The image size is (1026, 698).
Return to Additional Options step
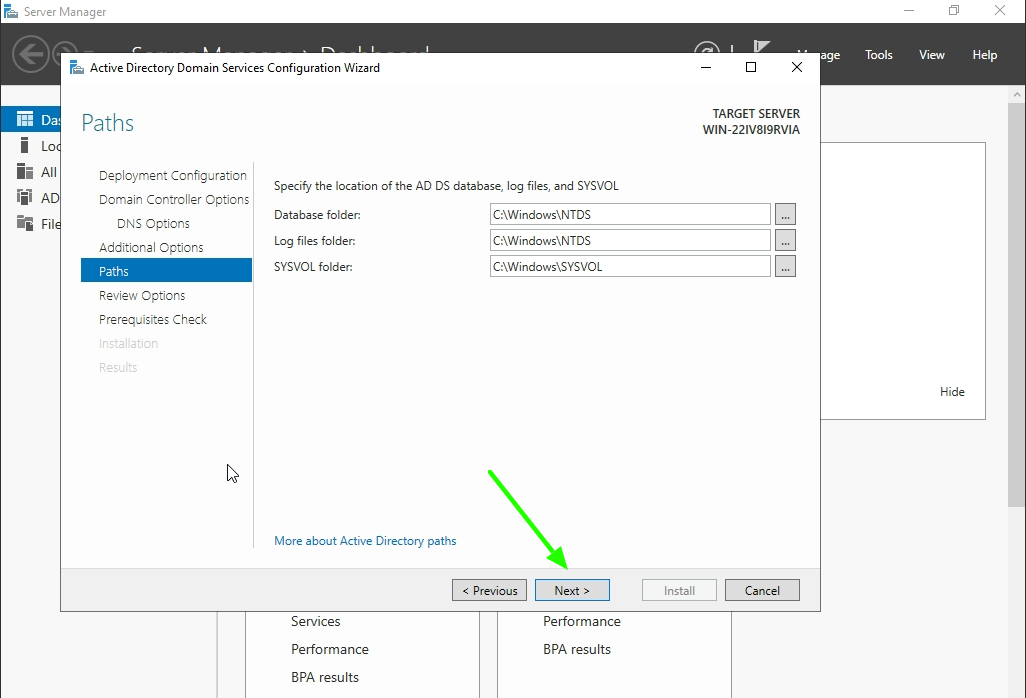coord(150,247)
